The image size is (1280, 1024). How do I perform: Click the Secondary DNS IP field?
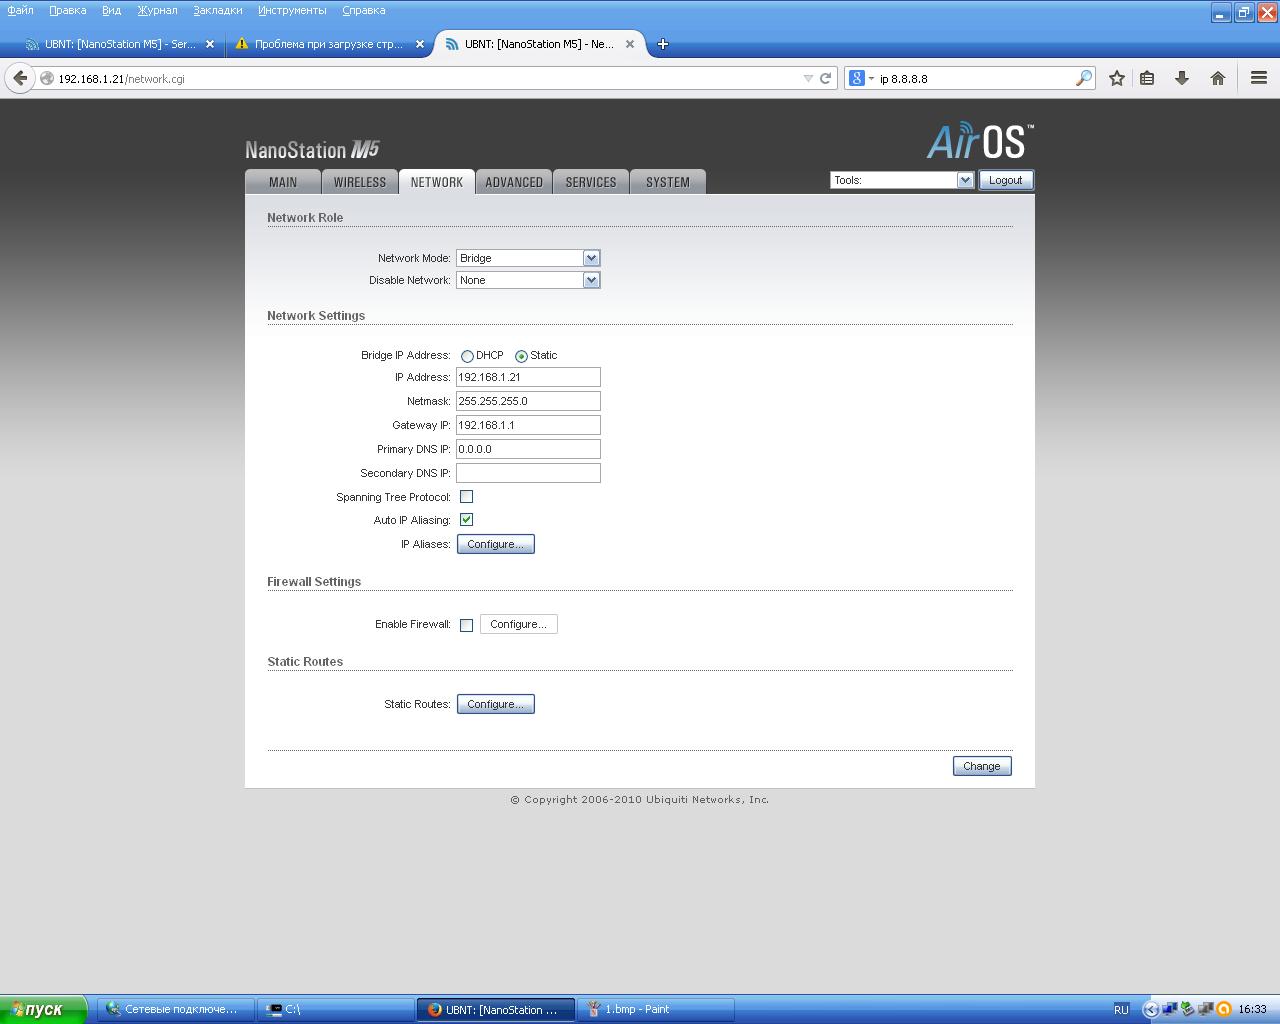click(x=528, y=473)
